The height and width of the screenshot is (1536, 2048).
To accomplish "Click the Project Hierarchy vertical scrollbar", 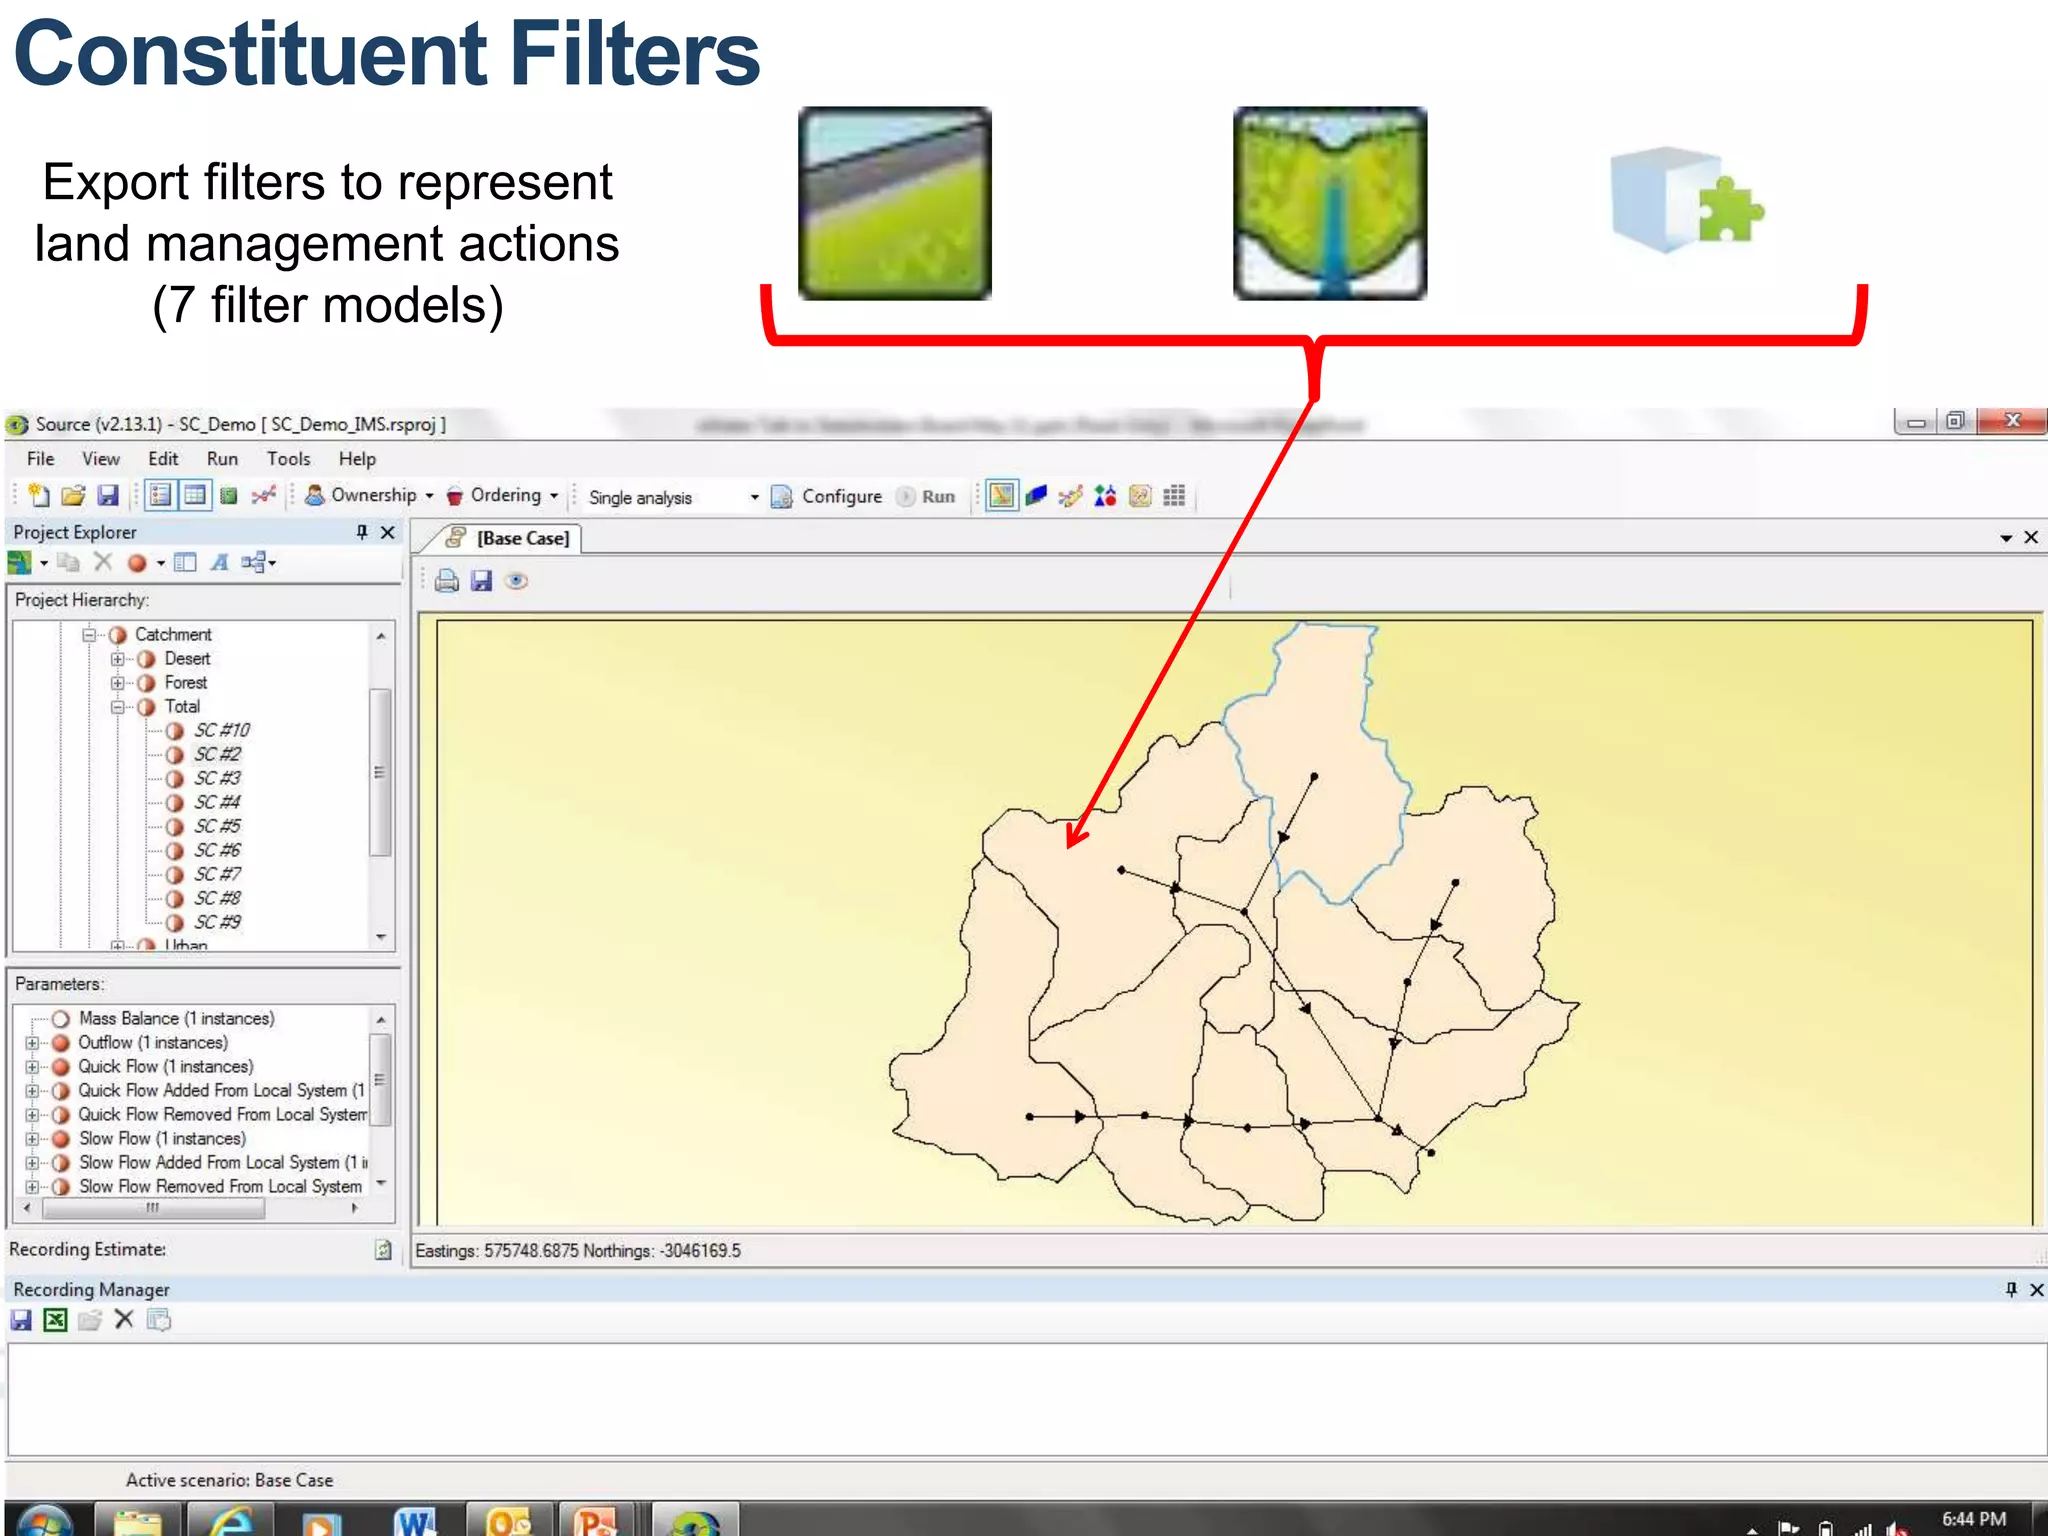I will 380,771.
